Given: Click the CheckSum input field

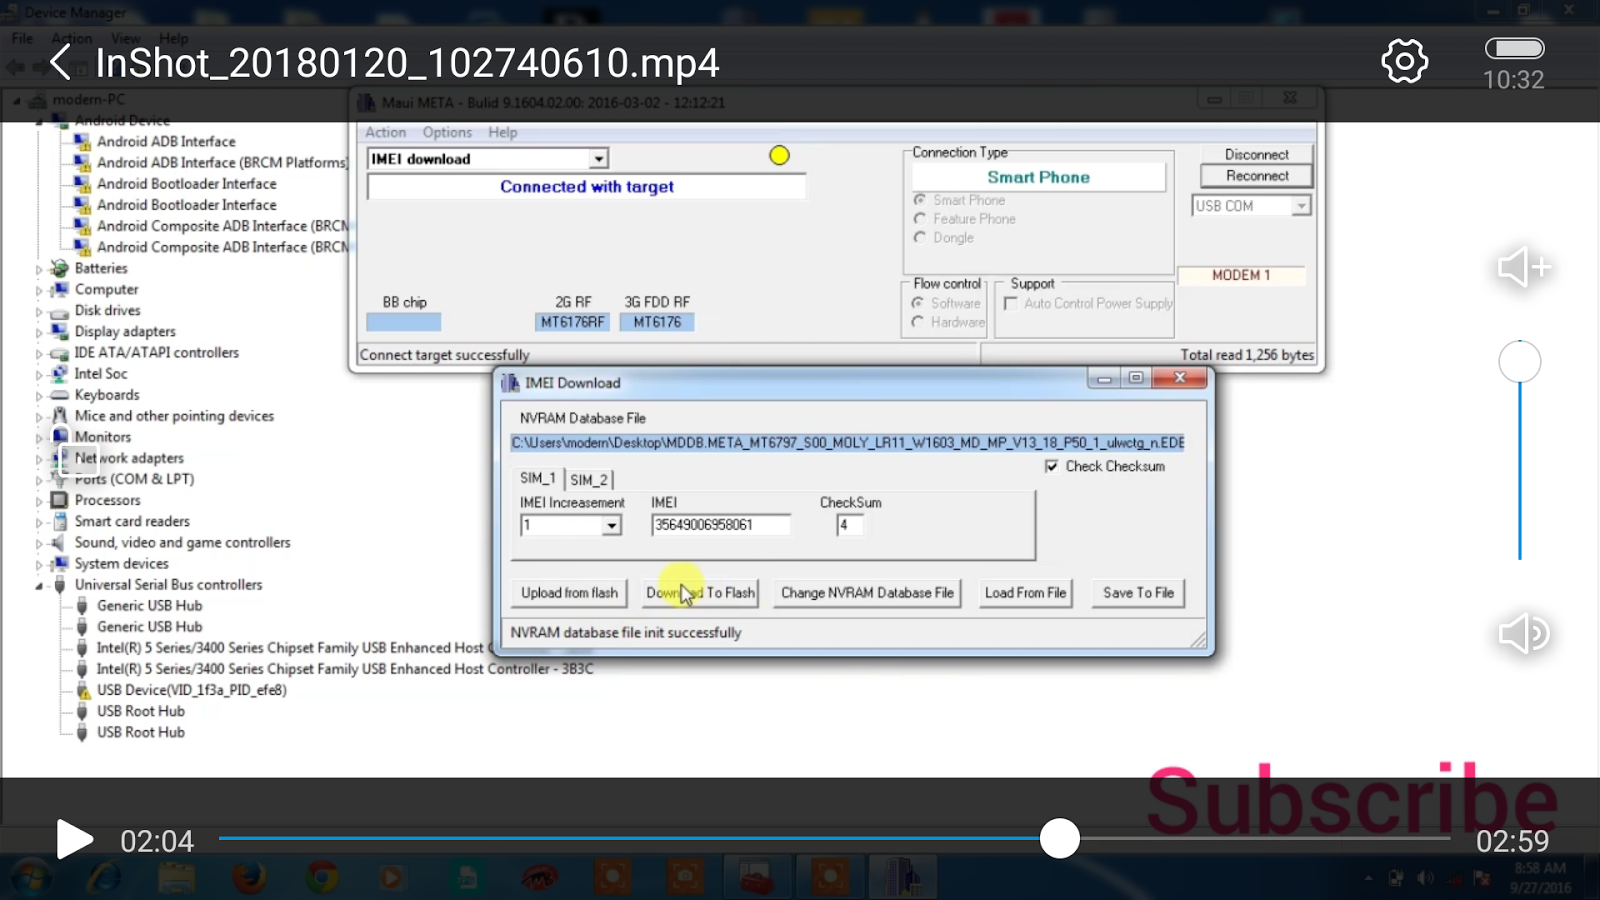Looking at the screenshot, I should pyautogui.click(x=850, y=525).
